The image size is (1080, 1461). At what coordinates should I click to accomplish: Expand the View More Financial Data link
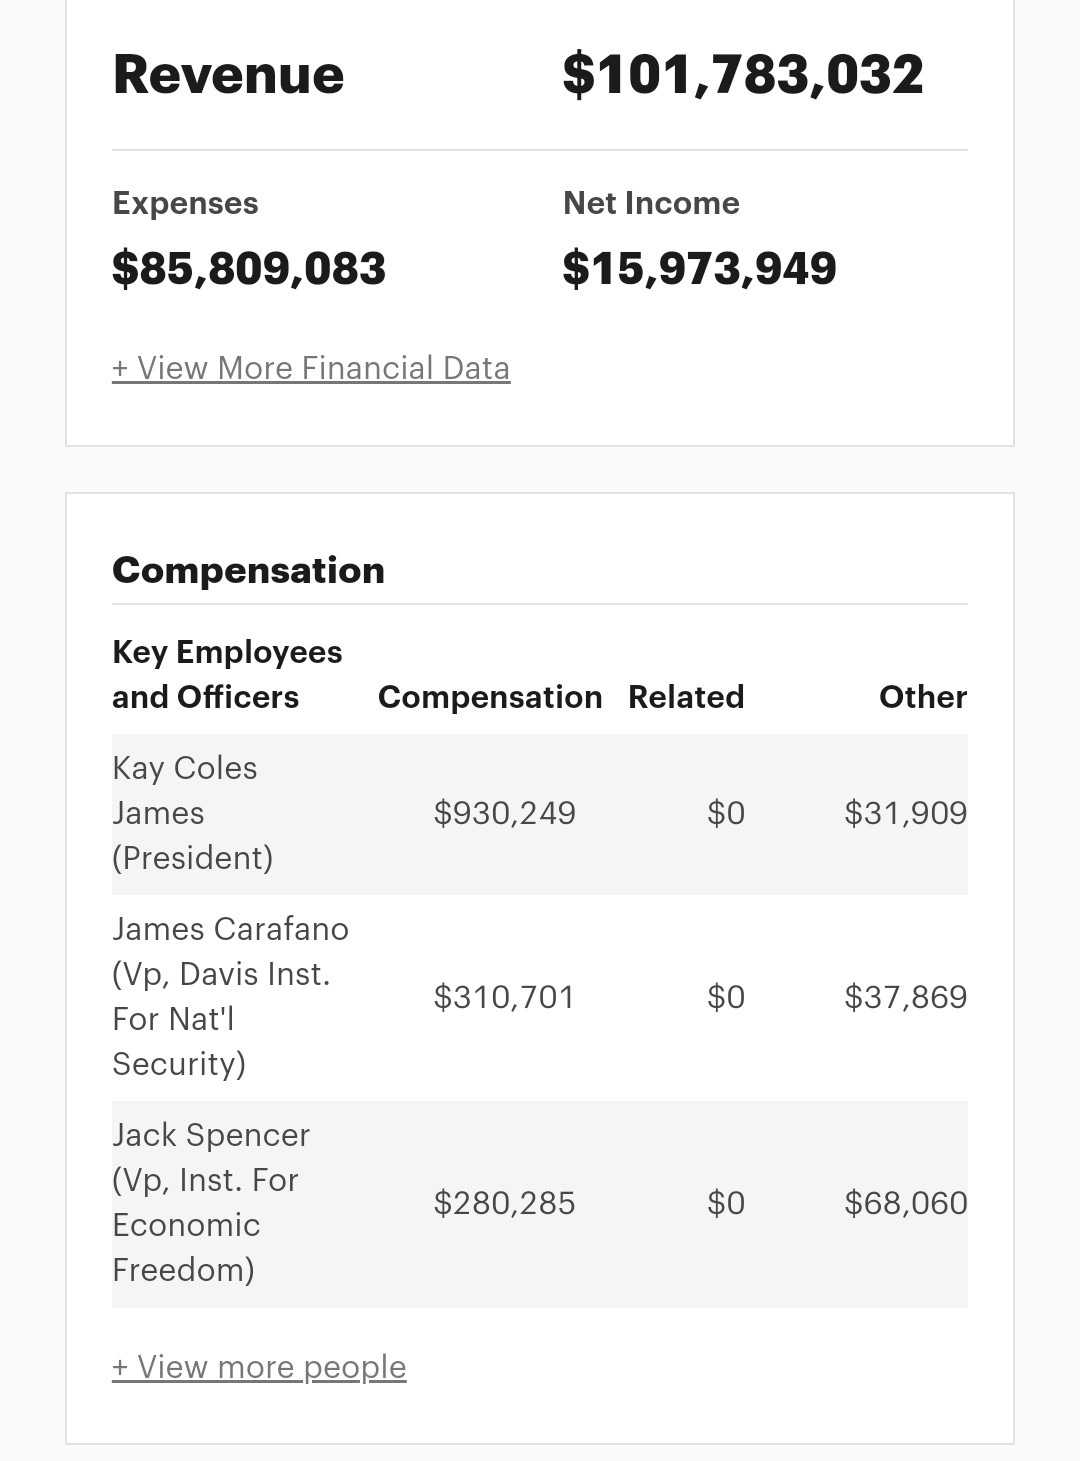(310, 368)
